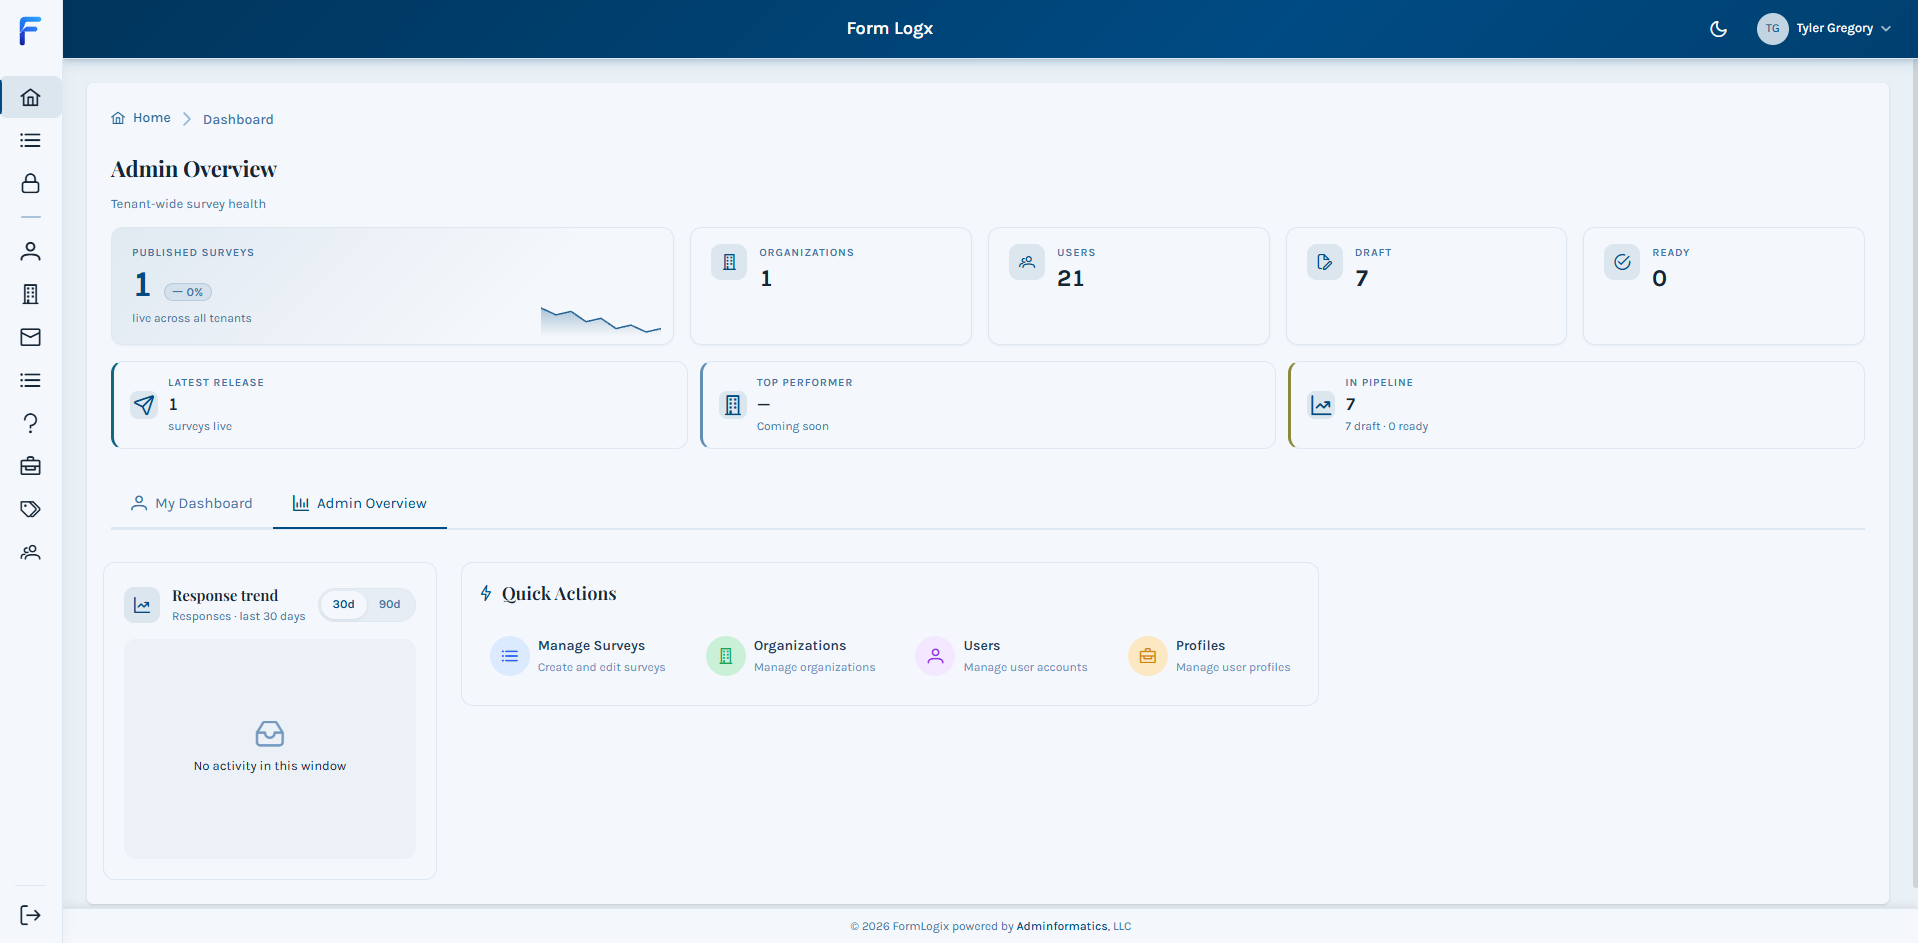Click the Form Logx F logo
This screenshot has height=943, width=1918.
(30, 30)
